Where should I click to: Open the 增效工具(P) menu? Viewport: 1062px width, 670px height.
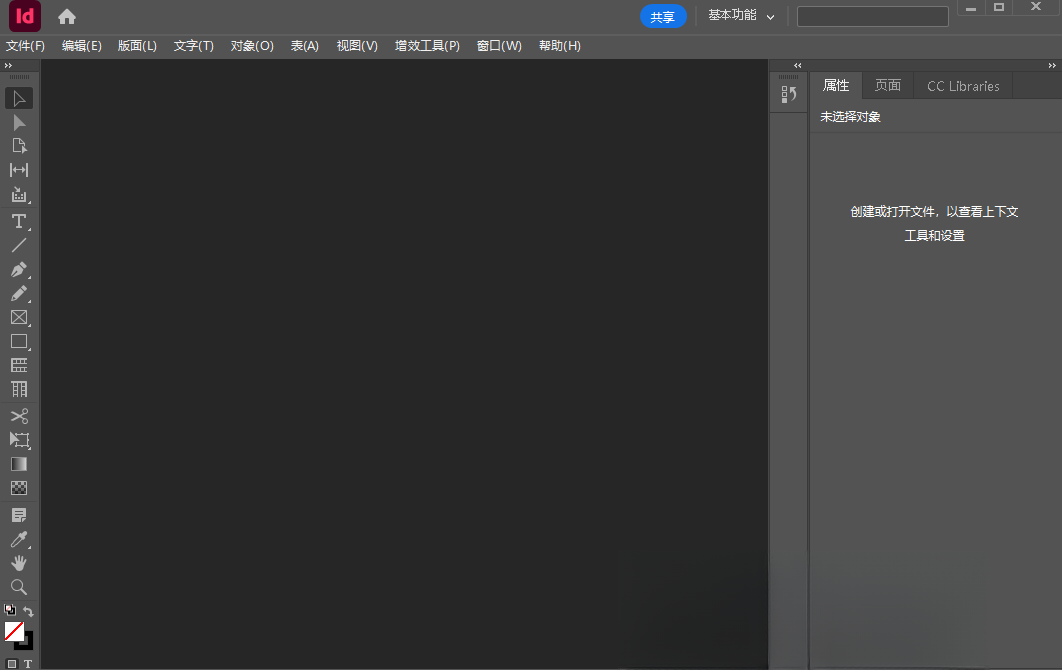coord(427,46)
